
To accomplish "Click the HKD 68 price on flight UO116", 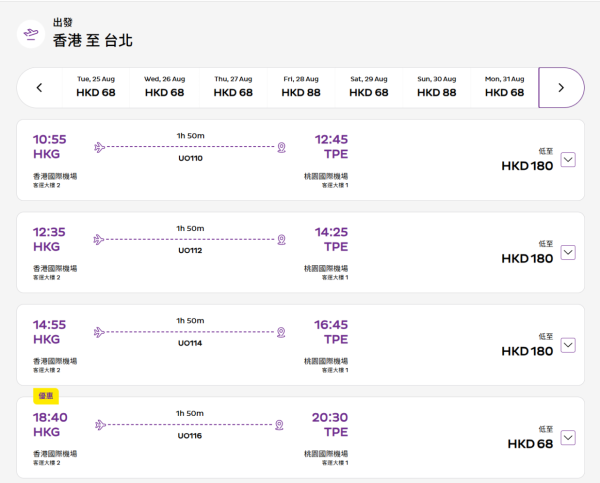I will pyautogui.click(x=530, y=443).
